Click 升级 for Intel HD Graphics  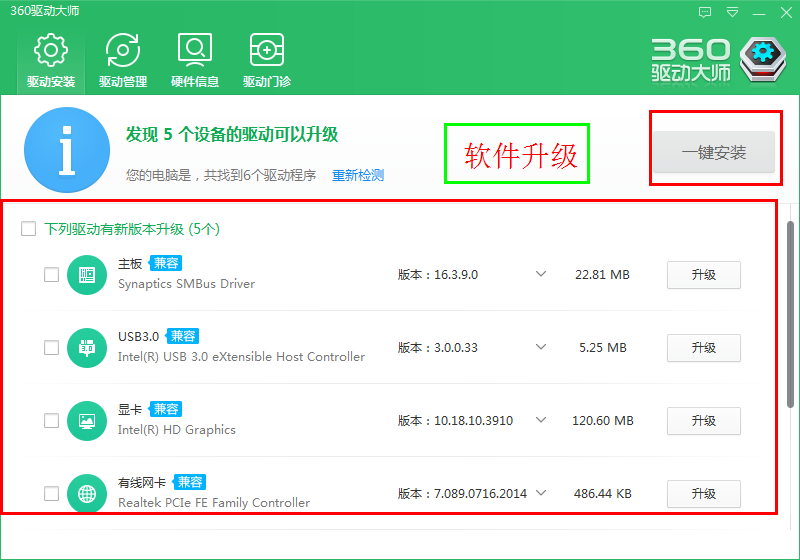[x=704, y=421]
